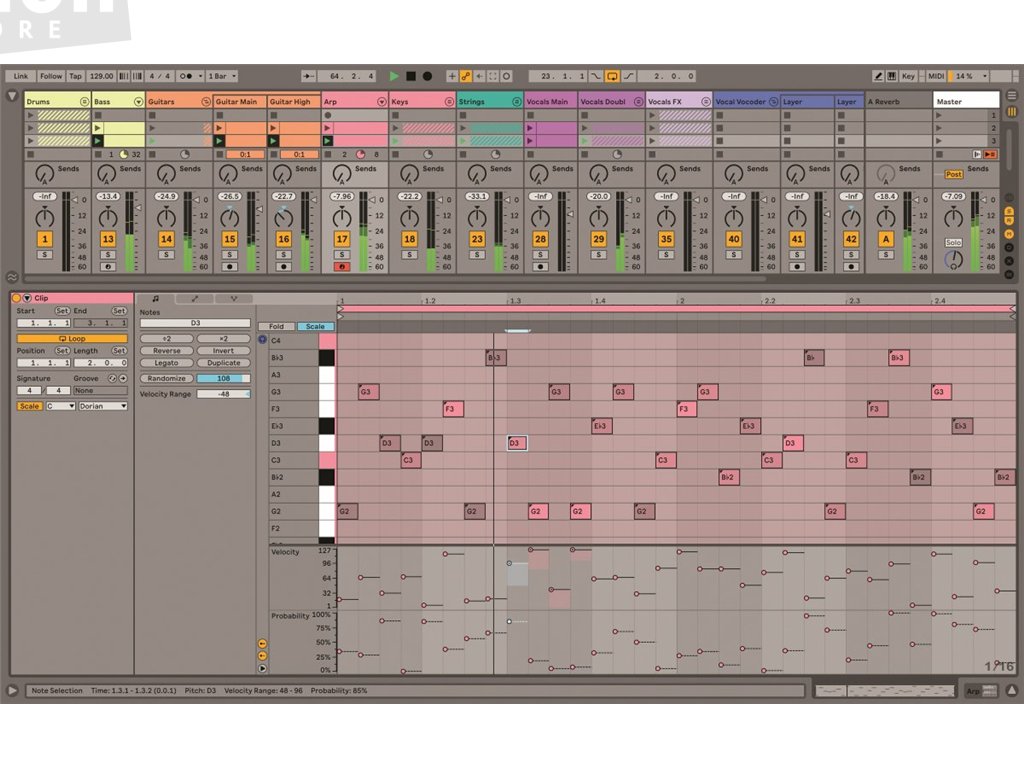Click the tempo field showing 129.00

pyautogui.click(x=101, y=76)
